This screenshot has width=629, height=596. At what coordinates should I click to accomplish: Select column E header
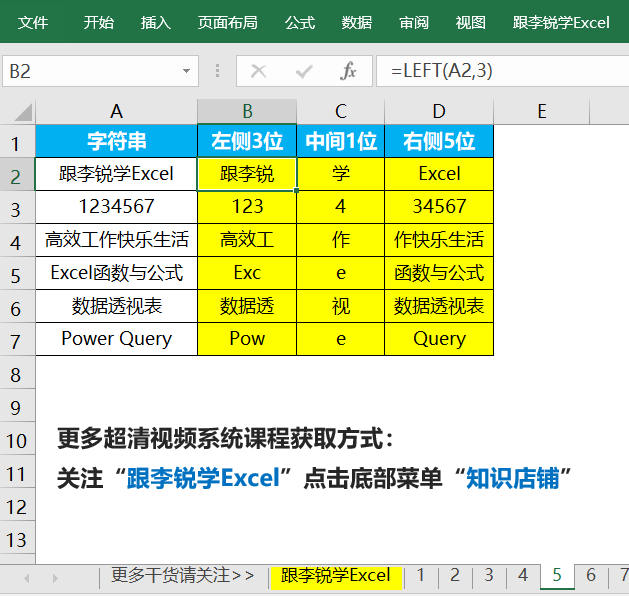[x=542, y=111]
